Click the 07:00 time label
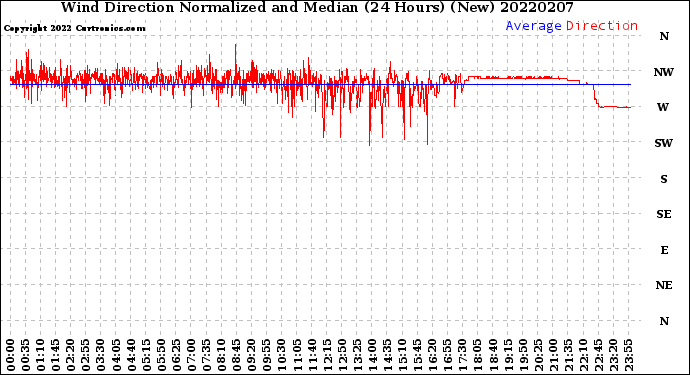 191,355
